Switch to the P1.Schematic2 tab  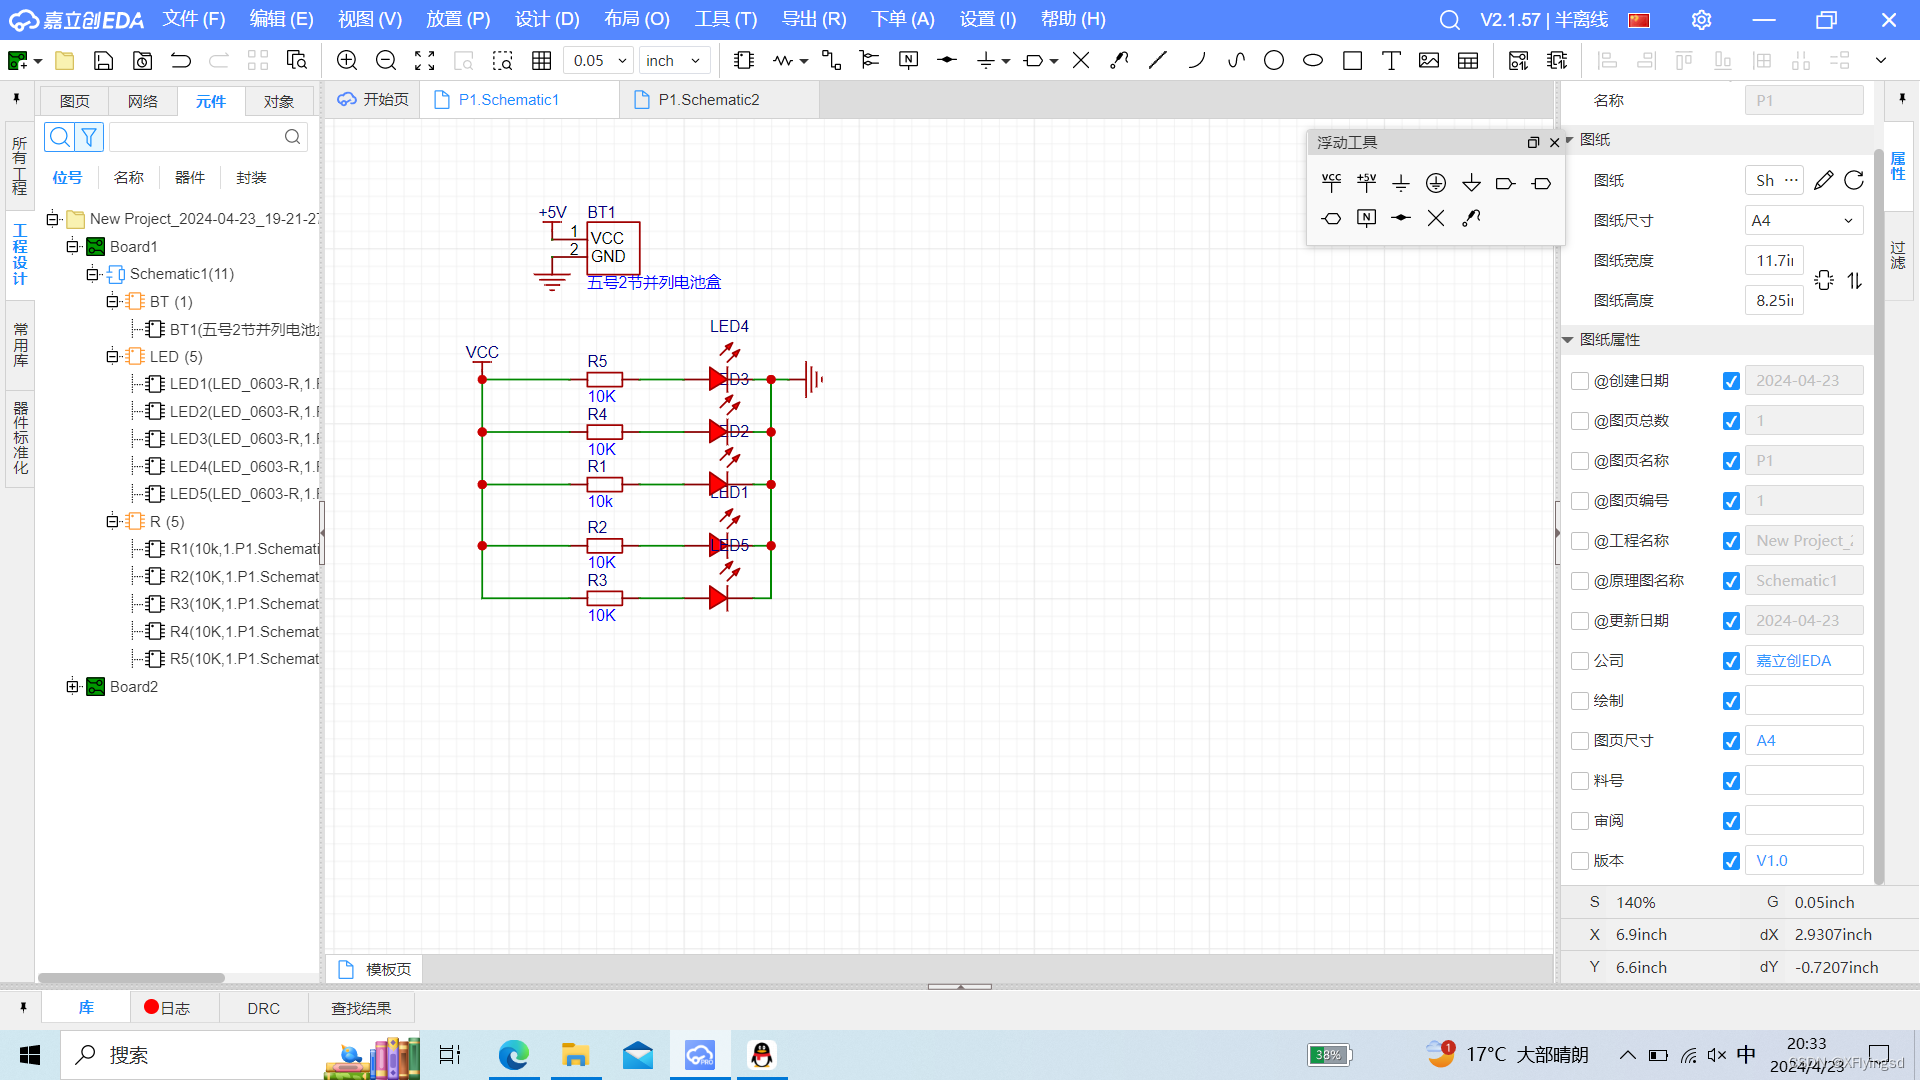tap(708, 100)
